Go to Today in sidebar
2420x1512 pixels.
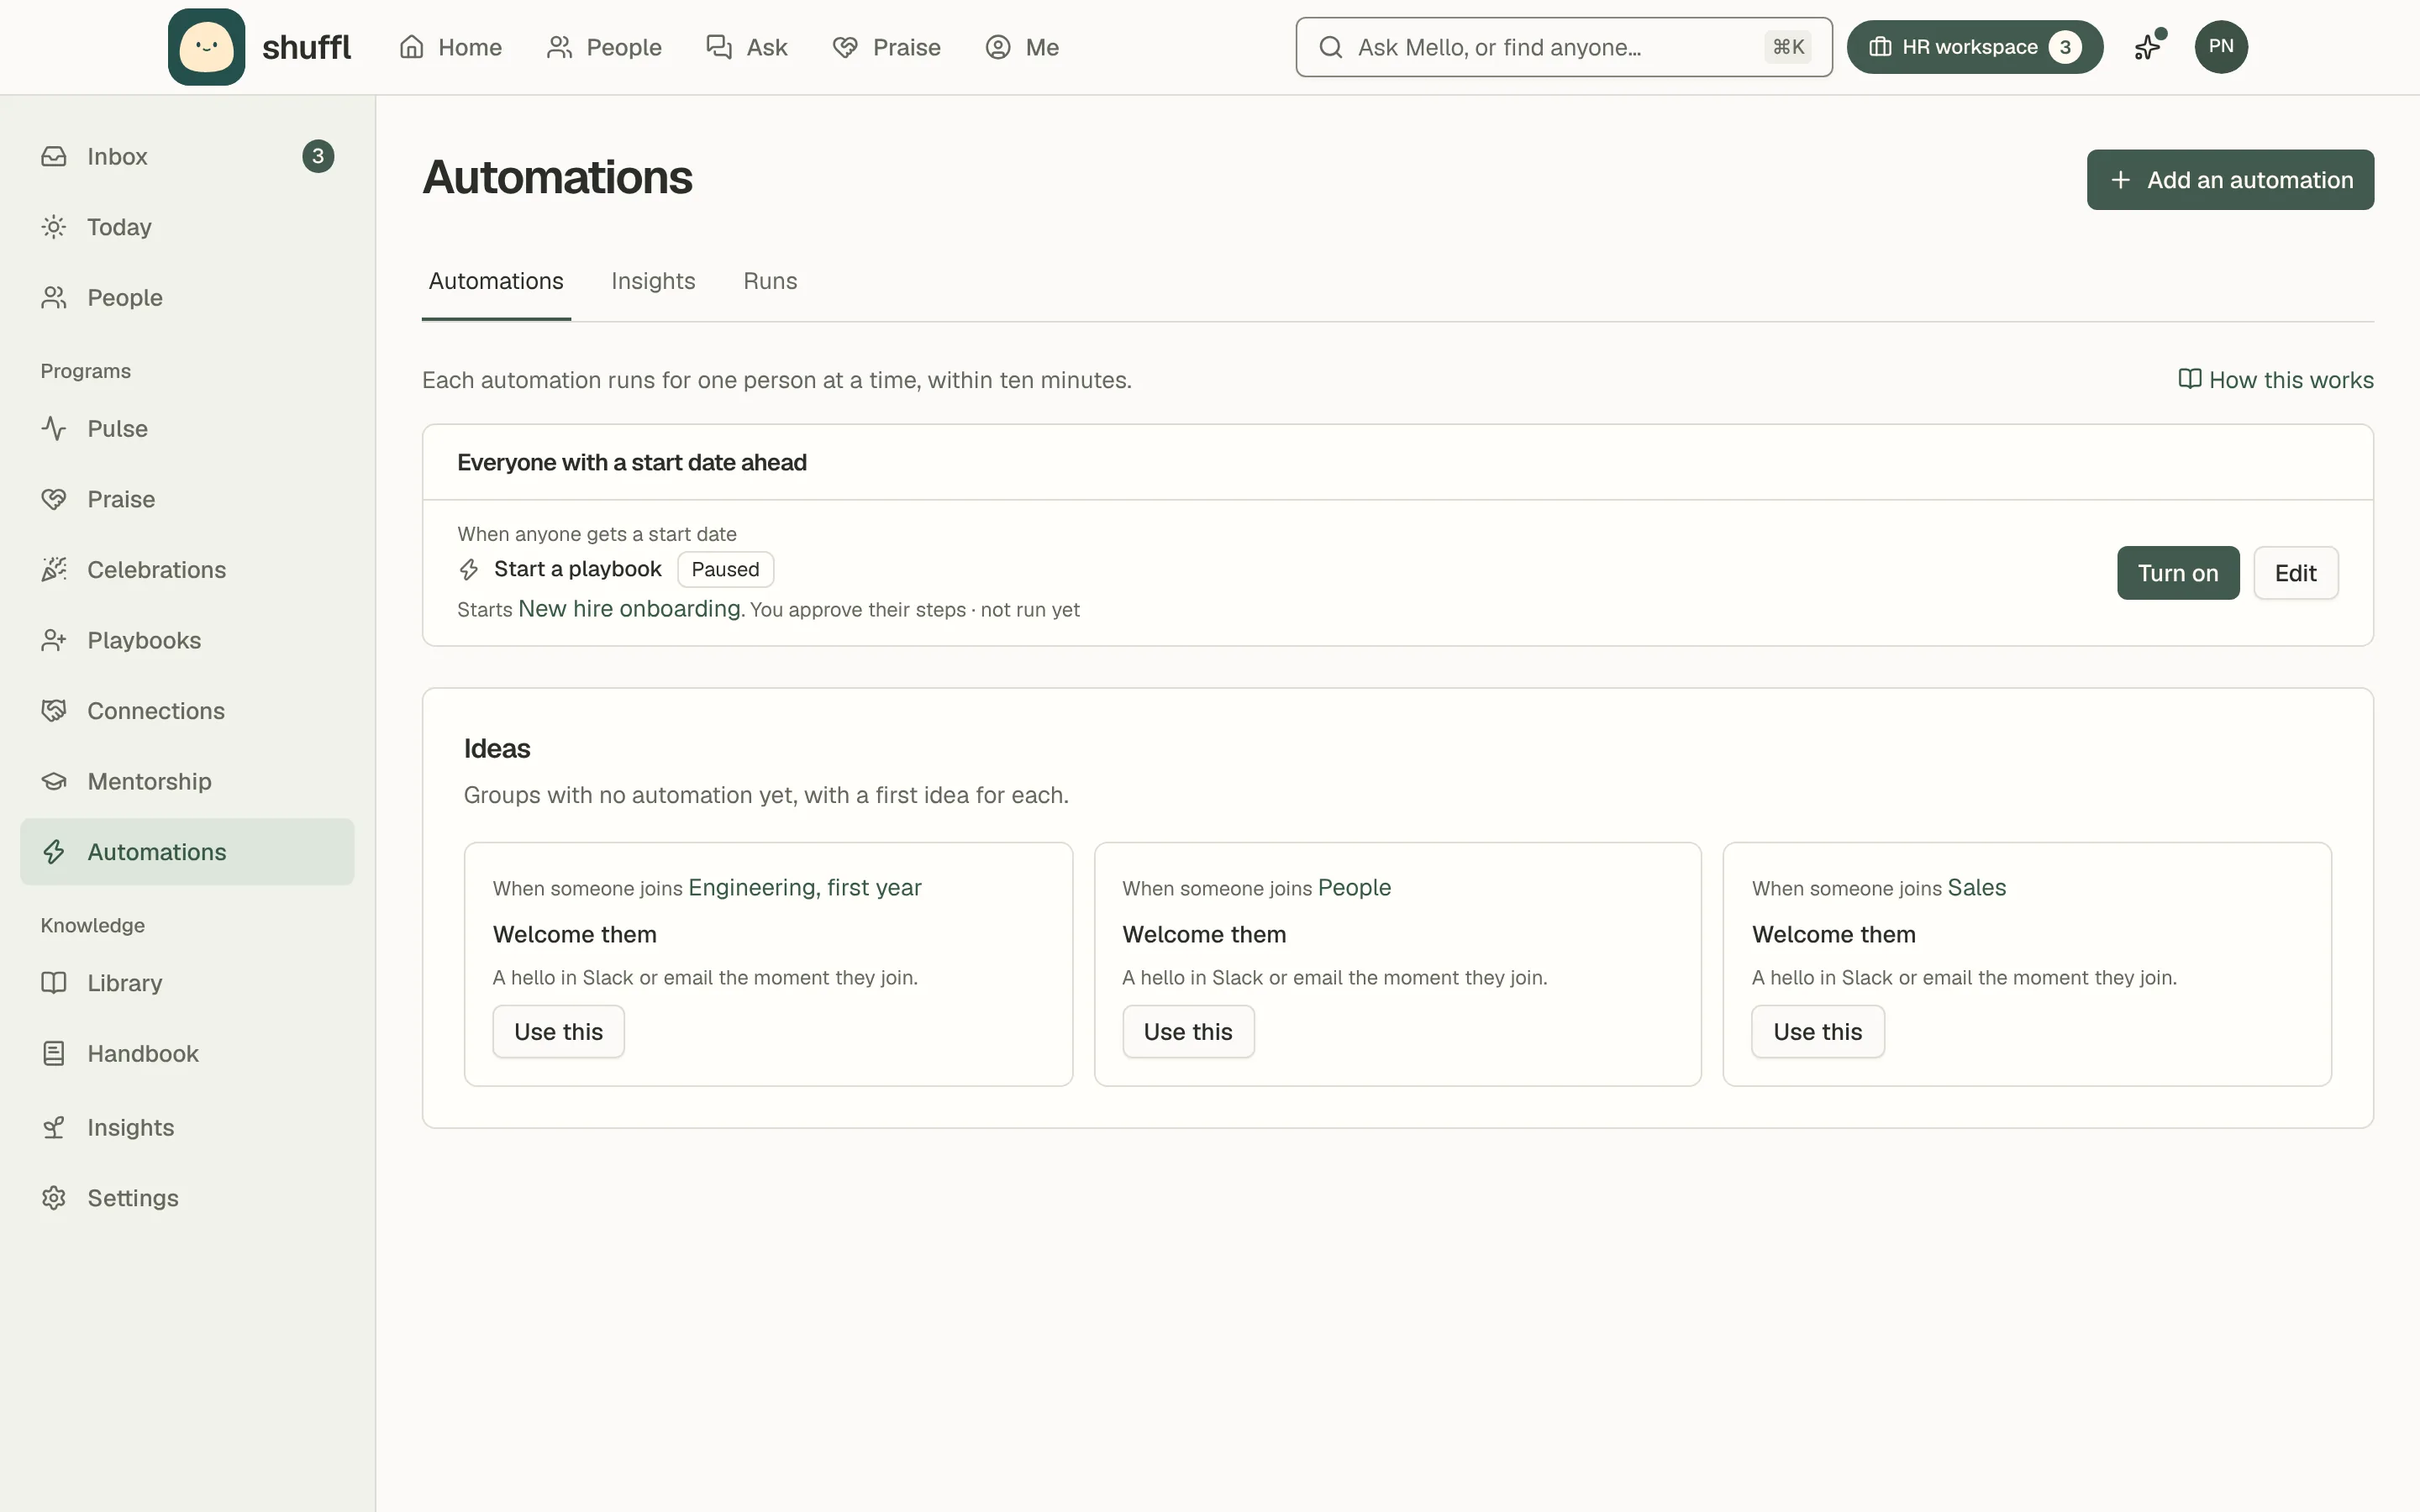click(187, 227)
